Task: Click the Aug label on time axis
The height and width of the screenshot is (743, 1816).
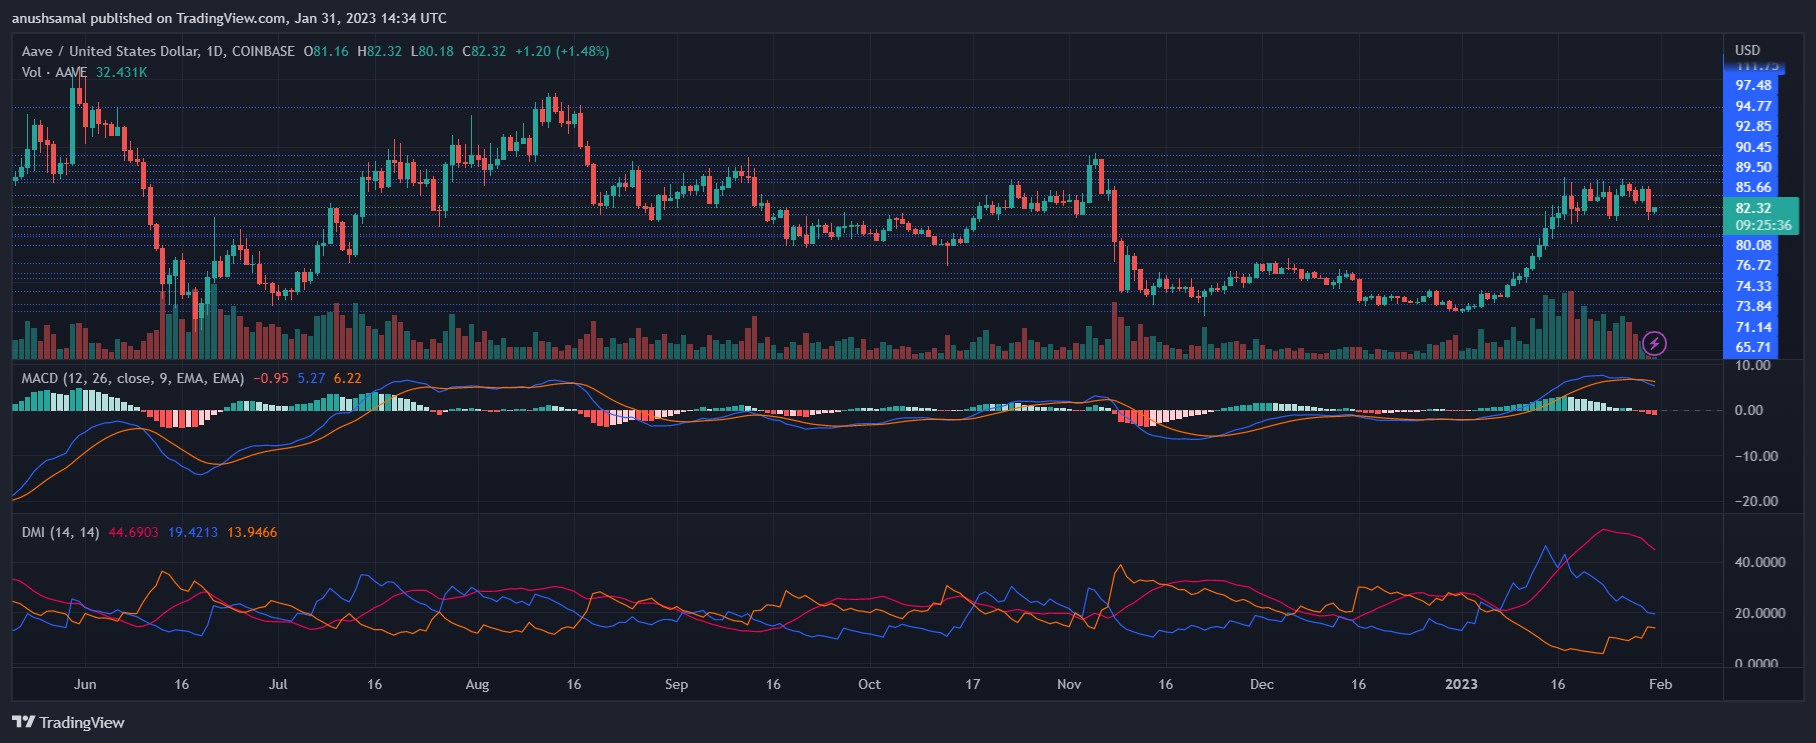Action: (x=477, y=684)
